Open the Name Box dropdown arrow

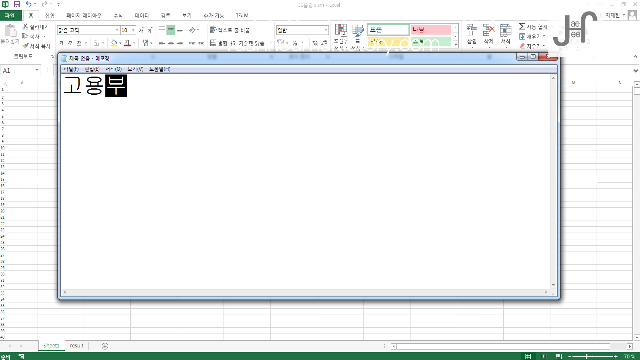point(37,70)
